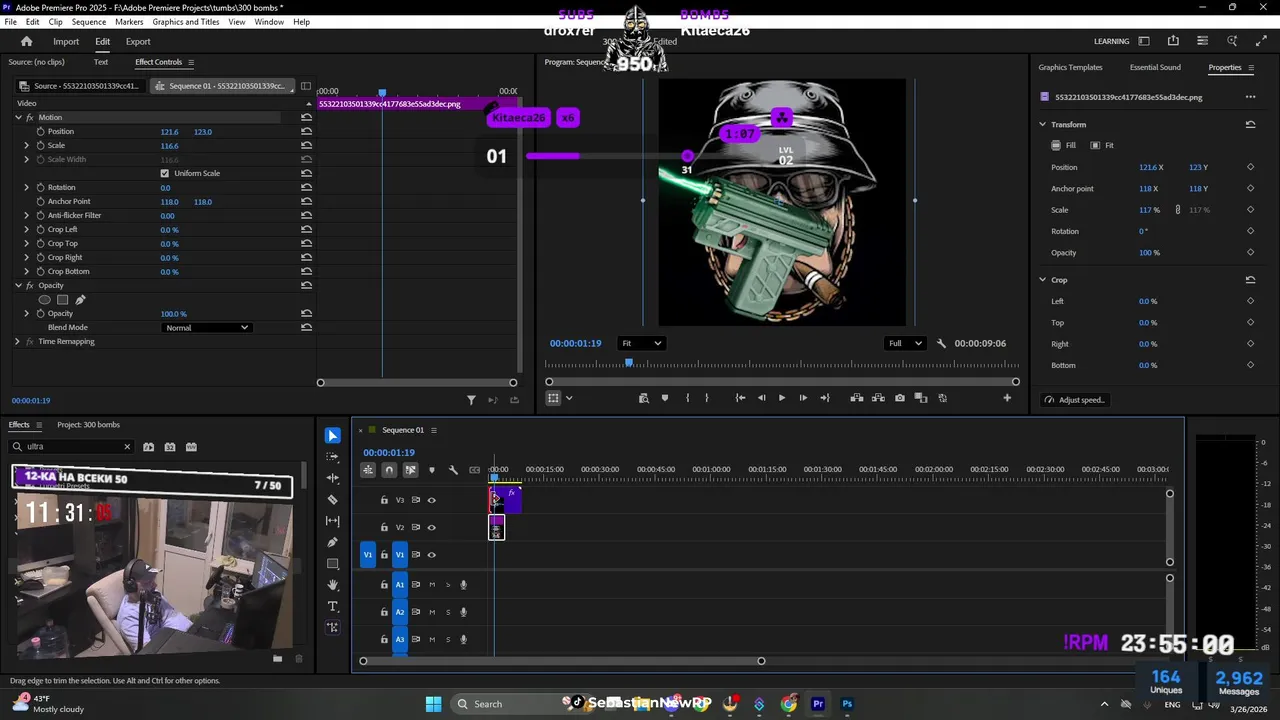Expand Time Remapping effect
The image size is (1280, 720).
click(17, 341)
